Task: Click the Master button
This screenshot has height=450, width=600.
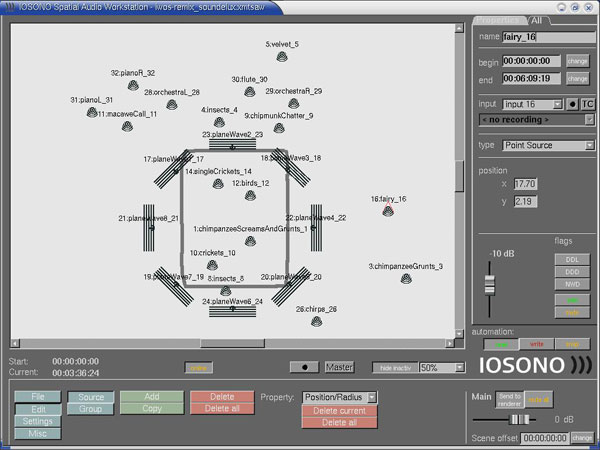Action: tap(339, 367)
